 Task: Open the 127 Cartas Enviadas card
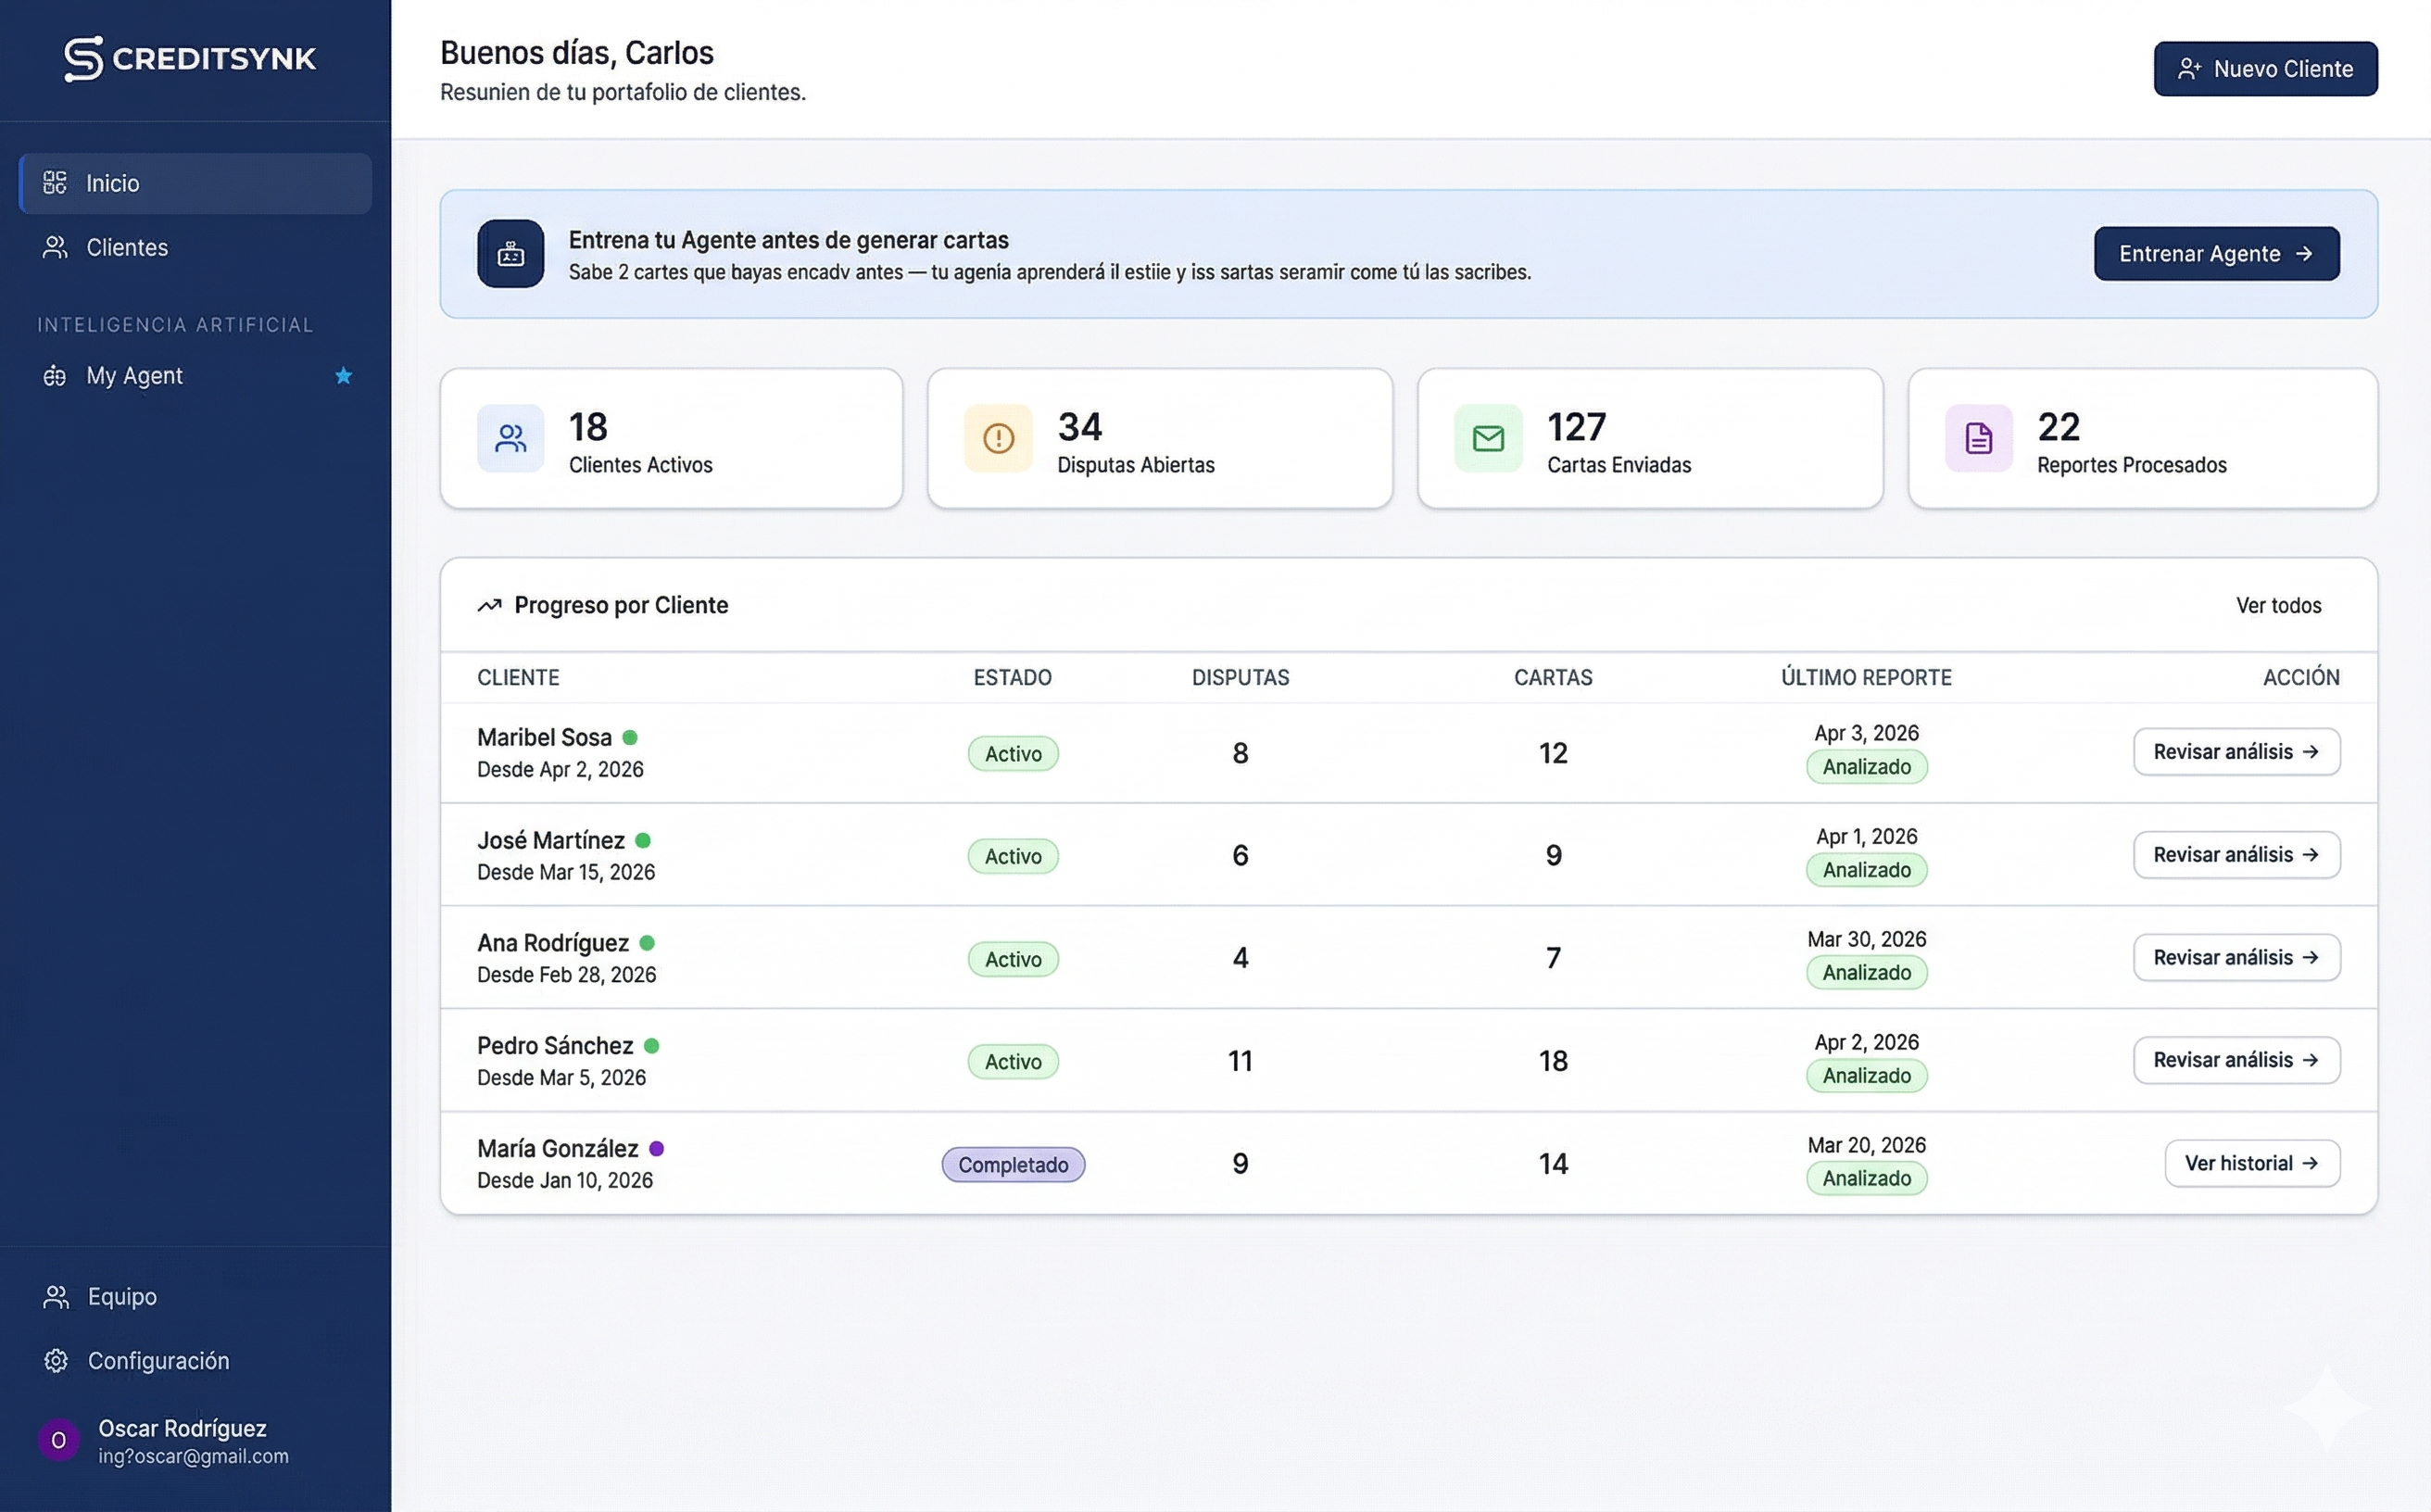1650,438
